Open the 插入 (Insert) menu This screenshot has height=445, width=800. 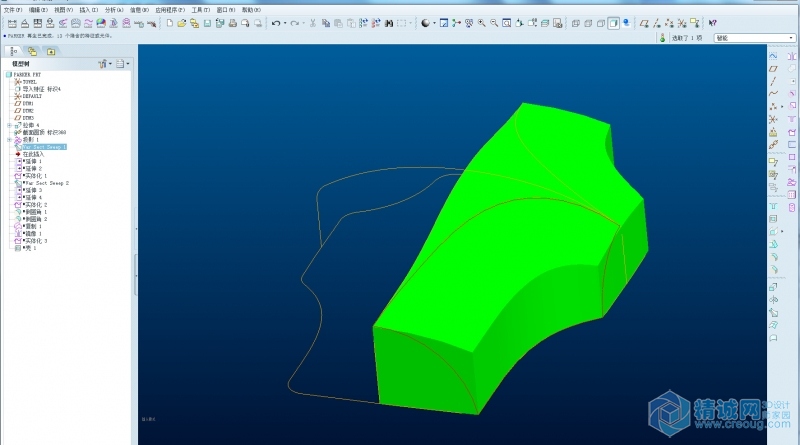click(x=89, y=10)
